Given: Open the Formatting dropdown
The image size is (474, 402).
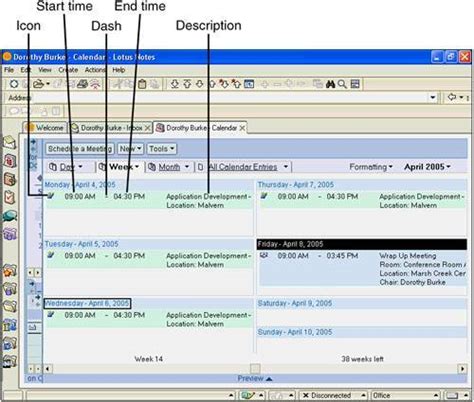Looking at the screenshot, I should pos(371,167).
